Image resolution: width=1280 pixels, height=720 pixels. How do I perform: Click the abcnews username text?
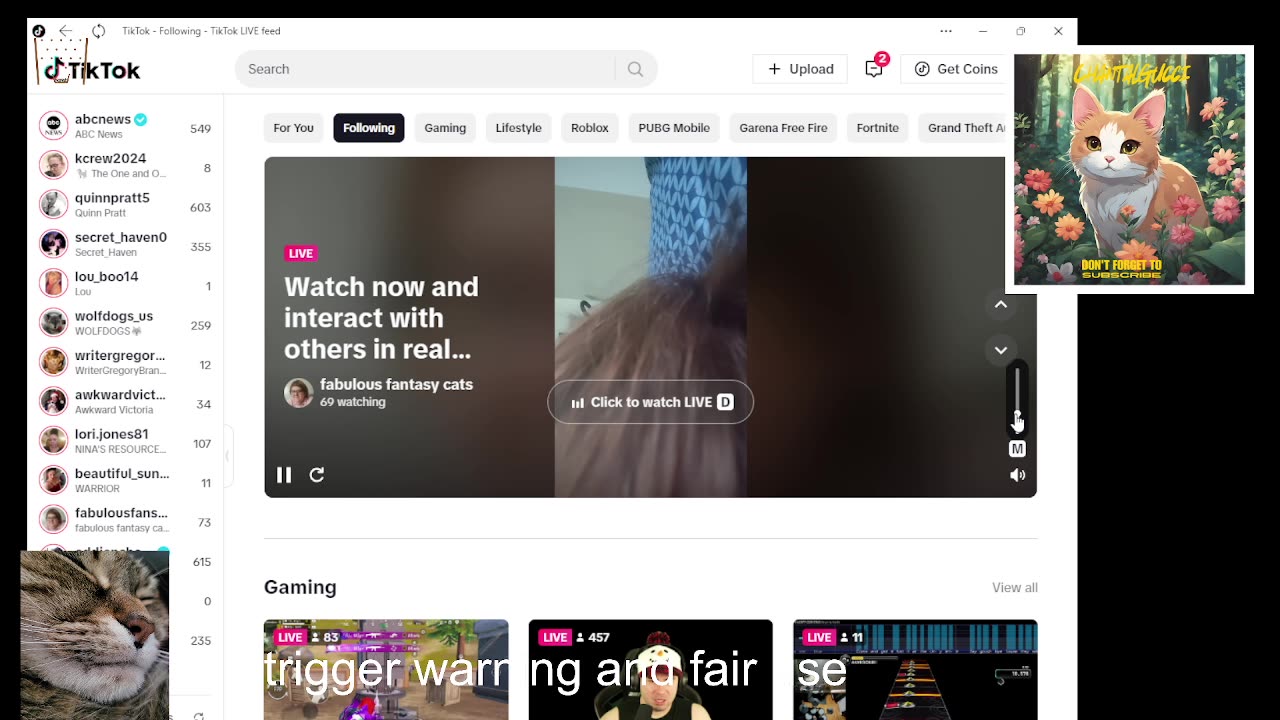(103, 119)
